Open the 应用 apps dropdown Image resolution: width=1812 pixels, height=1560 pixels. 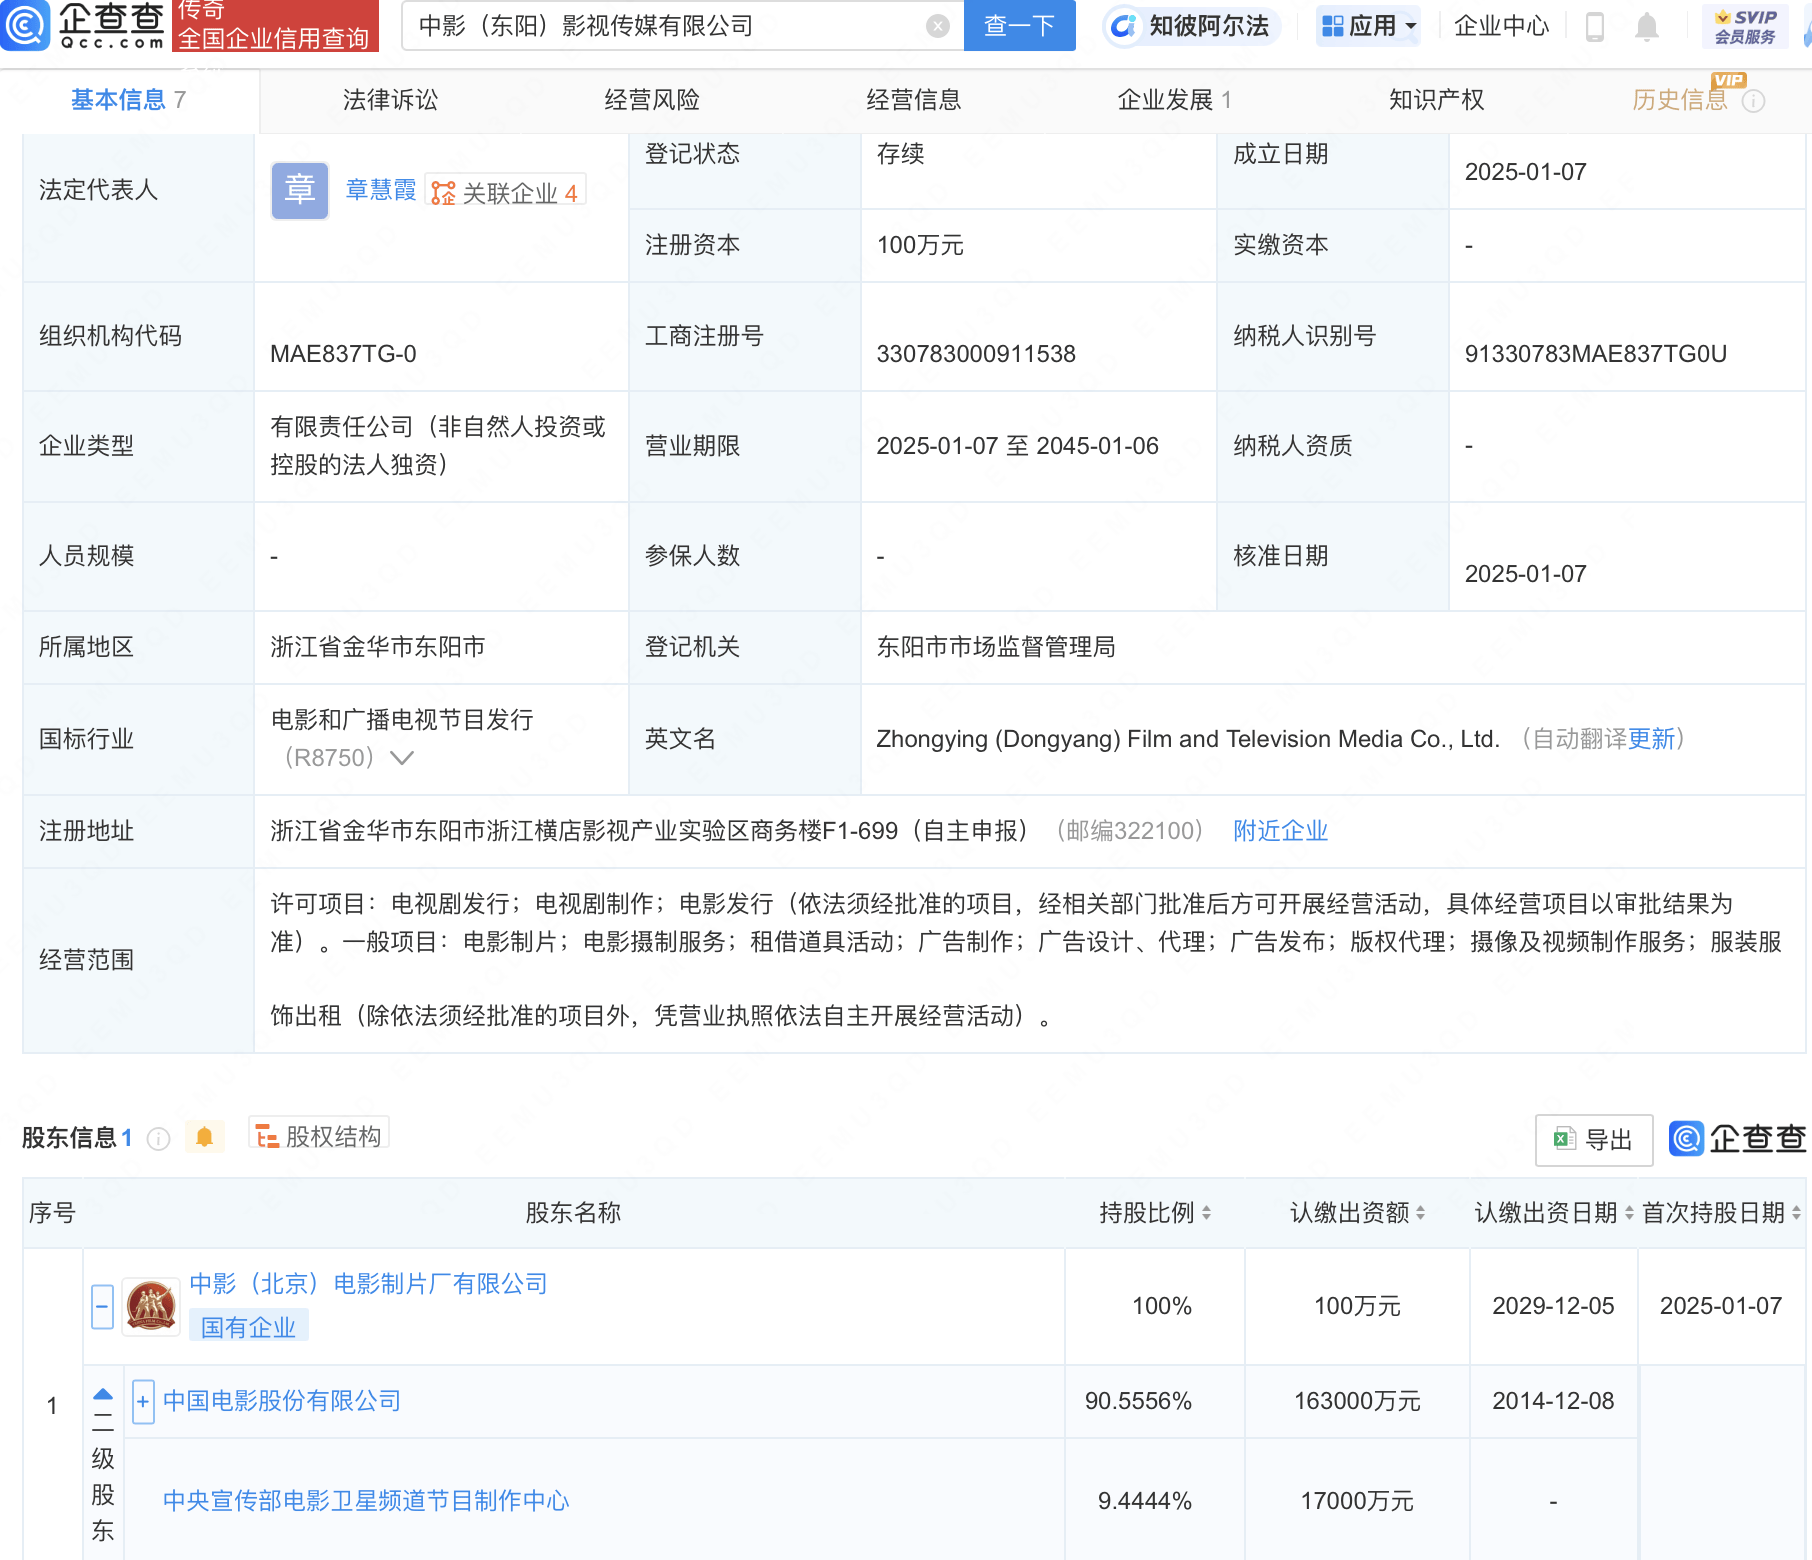[x=1368, y=26]
